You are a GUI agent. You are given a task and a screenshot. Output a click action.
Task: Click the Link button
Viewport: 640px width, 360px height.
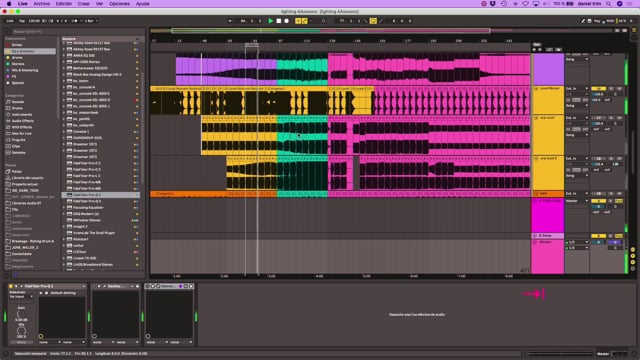coord(10,21)
